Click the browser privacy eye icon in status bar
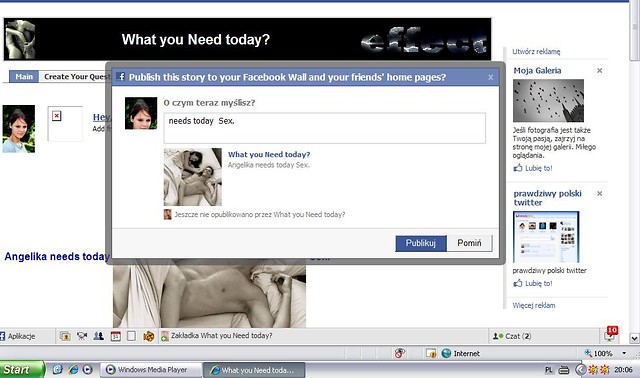640x378 pixels. click(400, 354)
